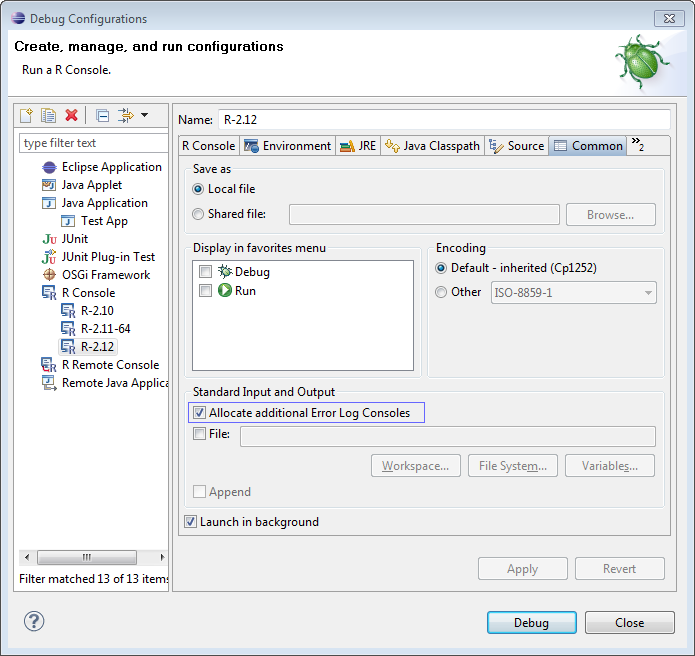Click the File System... button
695x656 pixels.
tap(513, 466)
